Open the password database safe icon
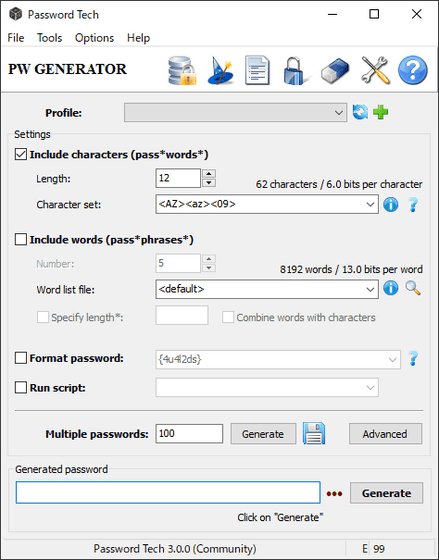Viewport: 439px width, 560px height. [x=182, y=70]
